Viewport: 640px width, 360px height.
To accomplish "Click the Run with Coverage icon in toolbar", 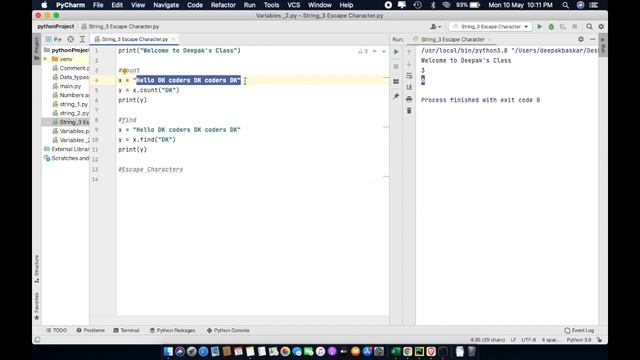I will click(x=563, y=27).
